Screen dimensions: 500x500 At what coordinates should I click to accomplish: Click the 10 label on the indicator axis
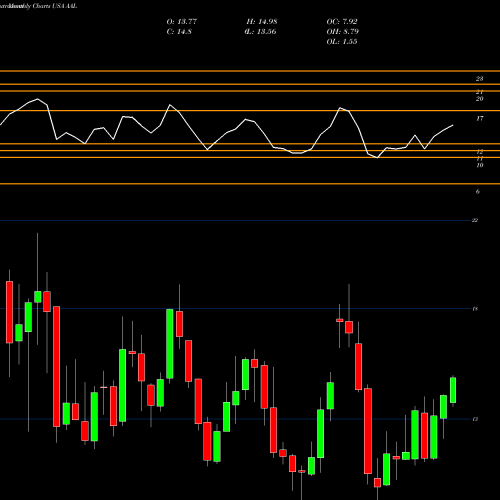[x=479, y=165]
